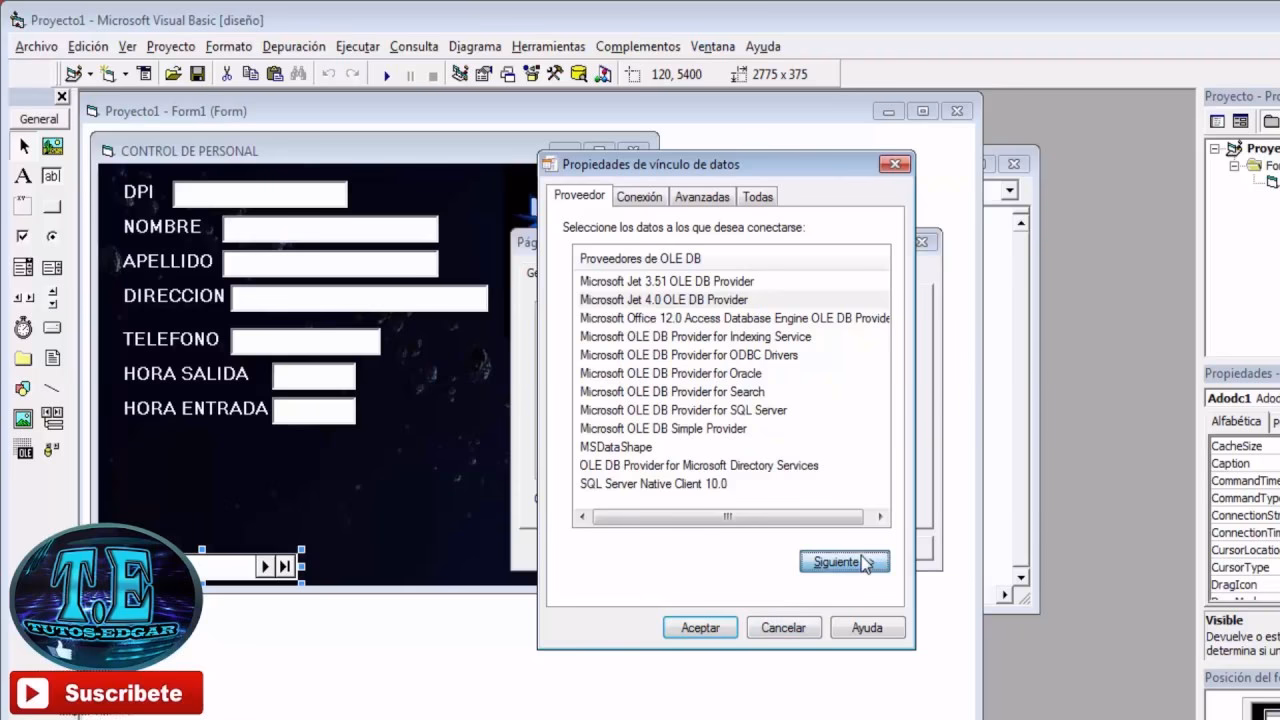Switch to the Avanzadas tab
Viewport: 1280px width, 720px height.
[x=702, y=197]
